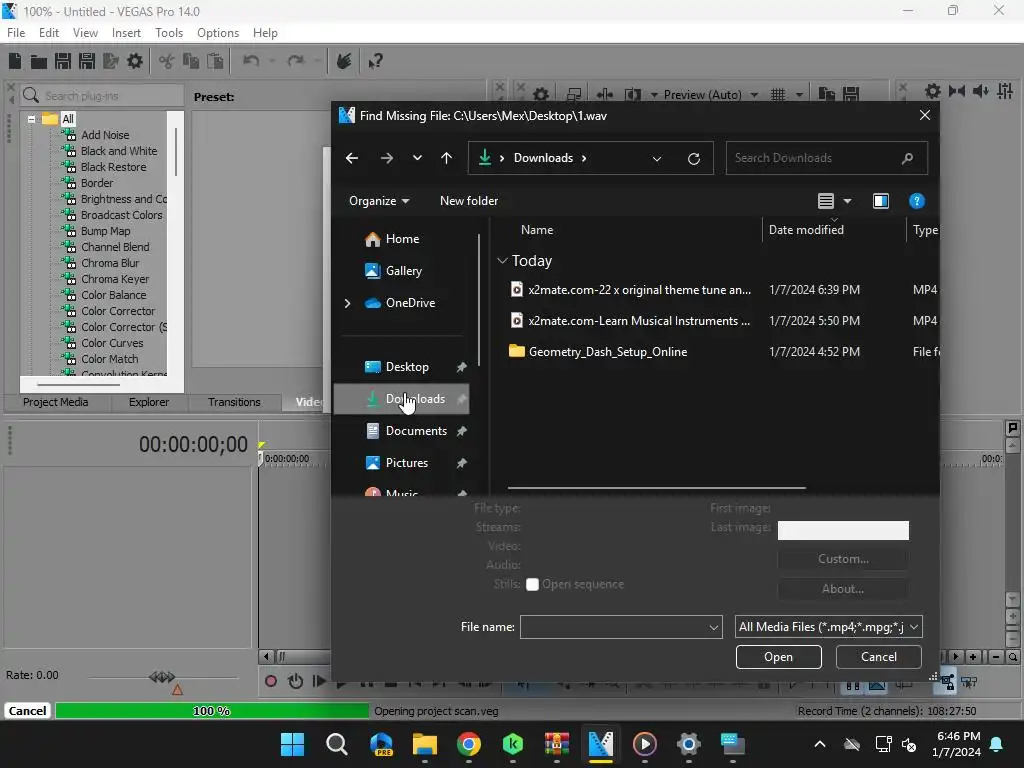This screenshot has width=1024, height=768.
Task: Go forward in the file dialog
Action: click(x=387, y=158)
